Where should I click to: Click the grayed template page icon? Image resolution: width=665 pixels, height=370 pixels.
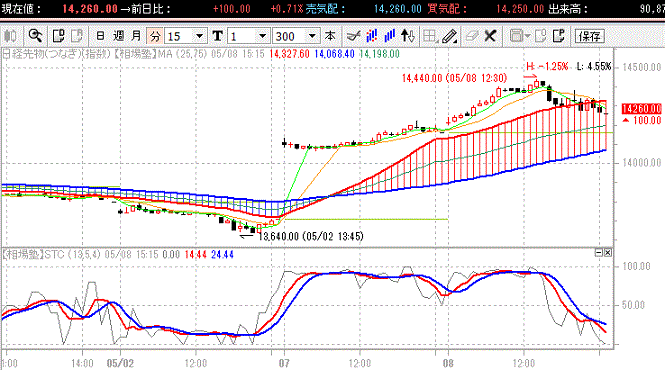541,36
